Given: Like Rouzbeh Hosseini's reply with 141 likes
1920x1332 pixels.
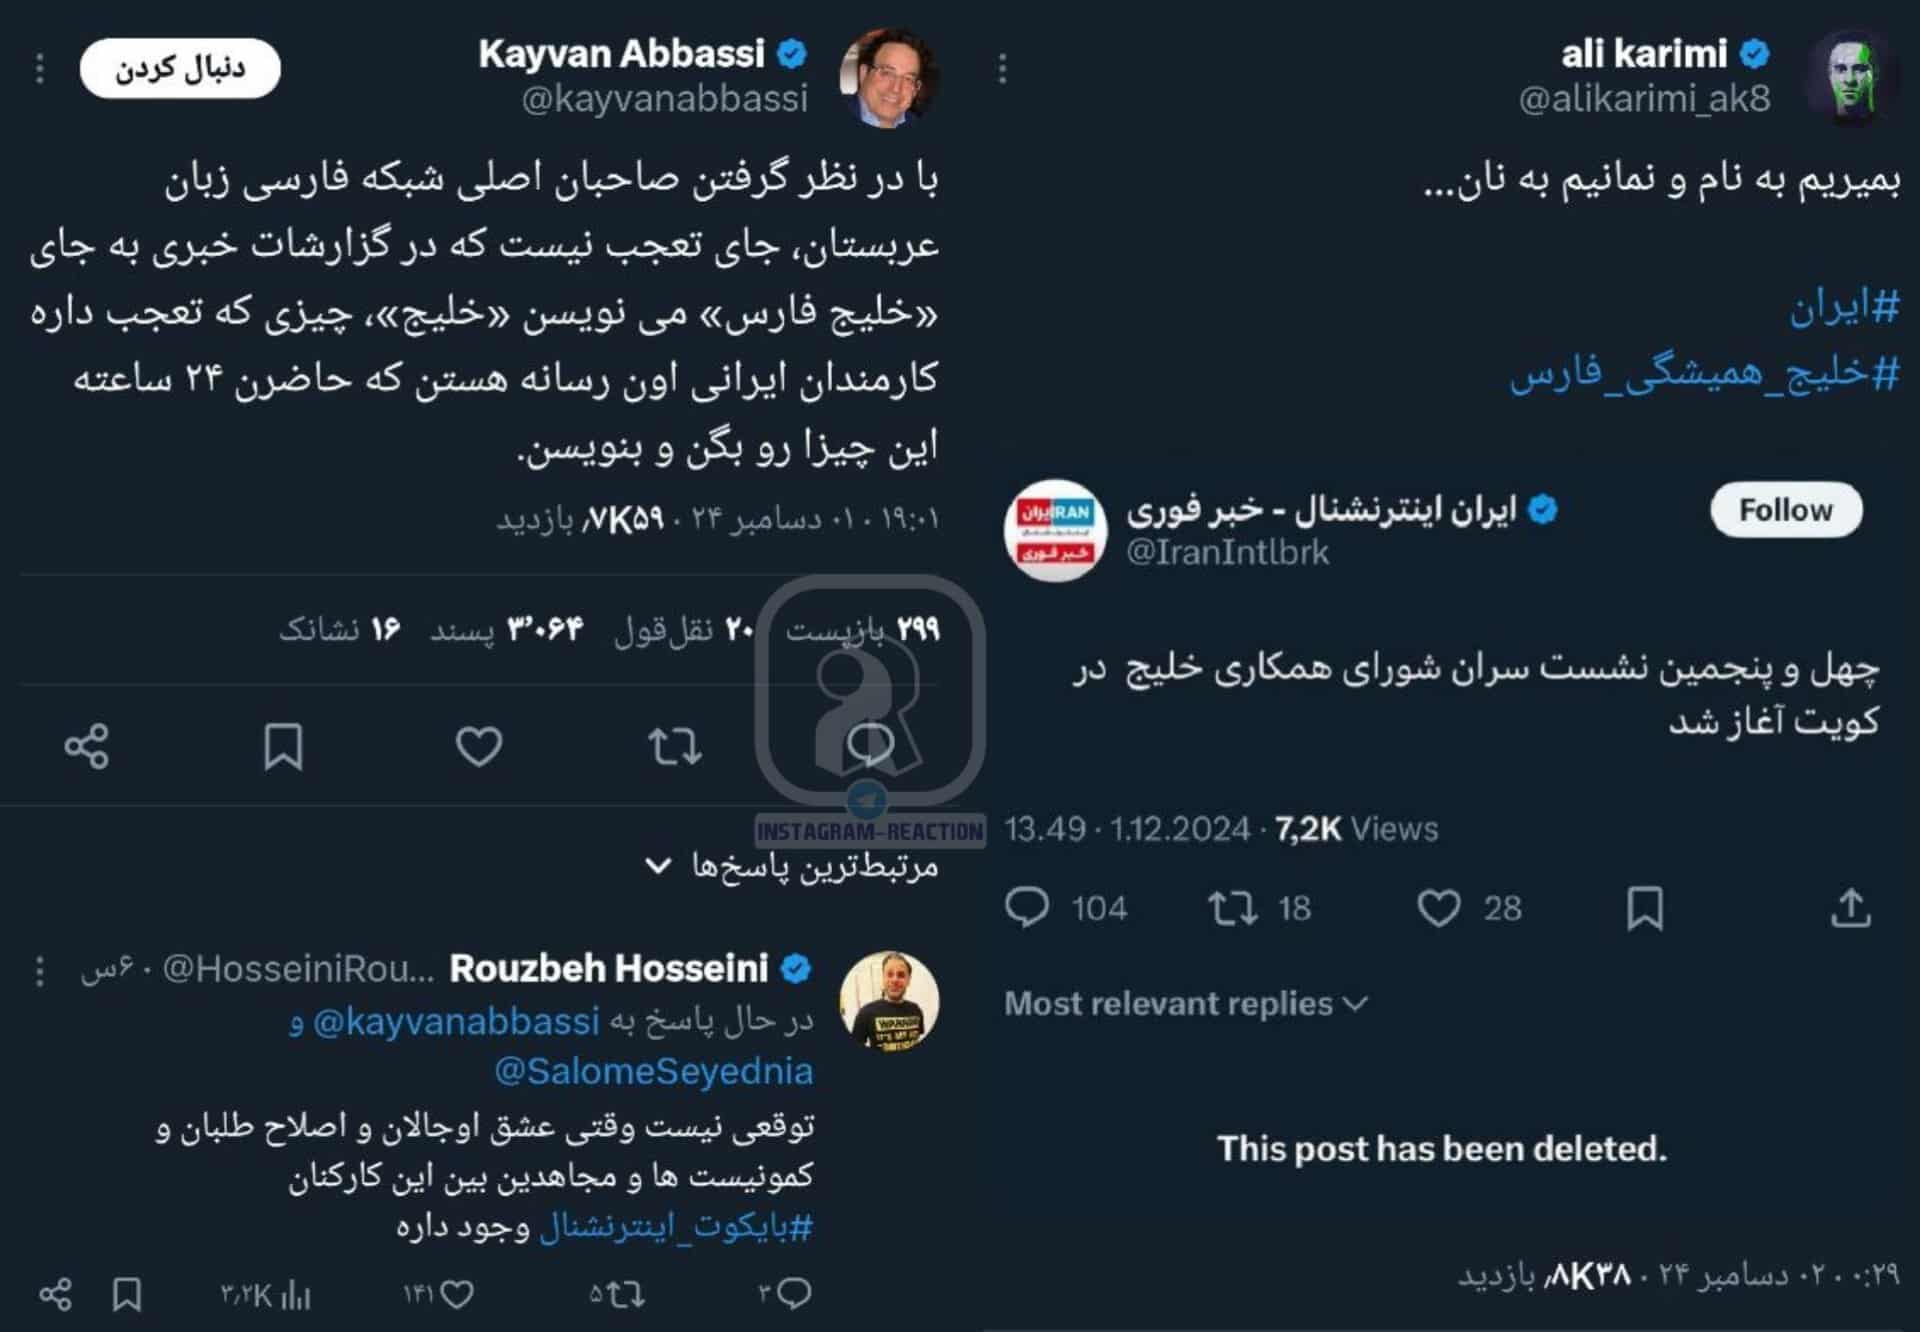Looking at the screenshot, I should (457, 1295).
